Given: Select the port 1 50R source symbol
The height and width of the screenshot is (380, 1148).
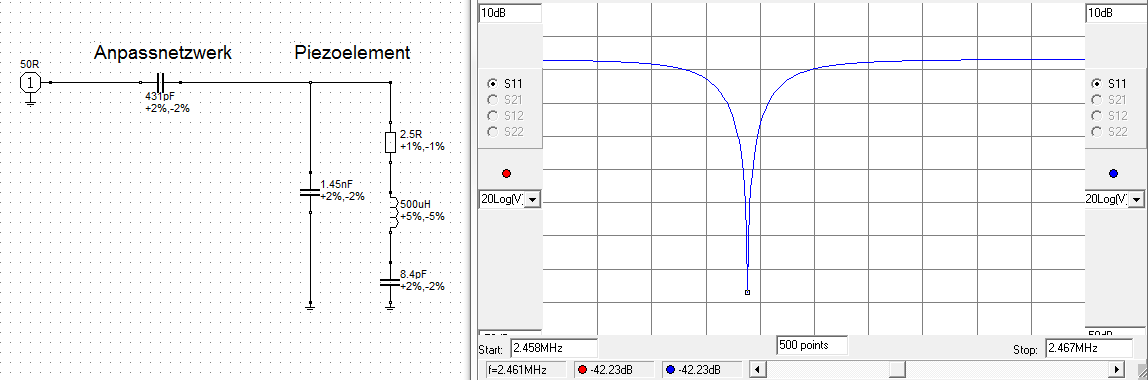Looking at the screenshot, I should coord(30,83).
